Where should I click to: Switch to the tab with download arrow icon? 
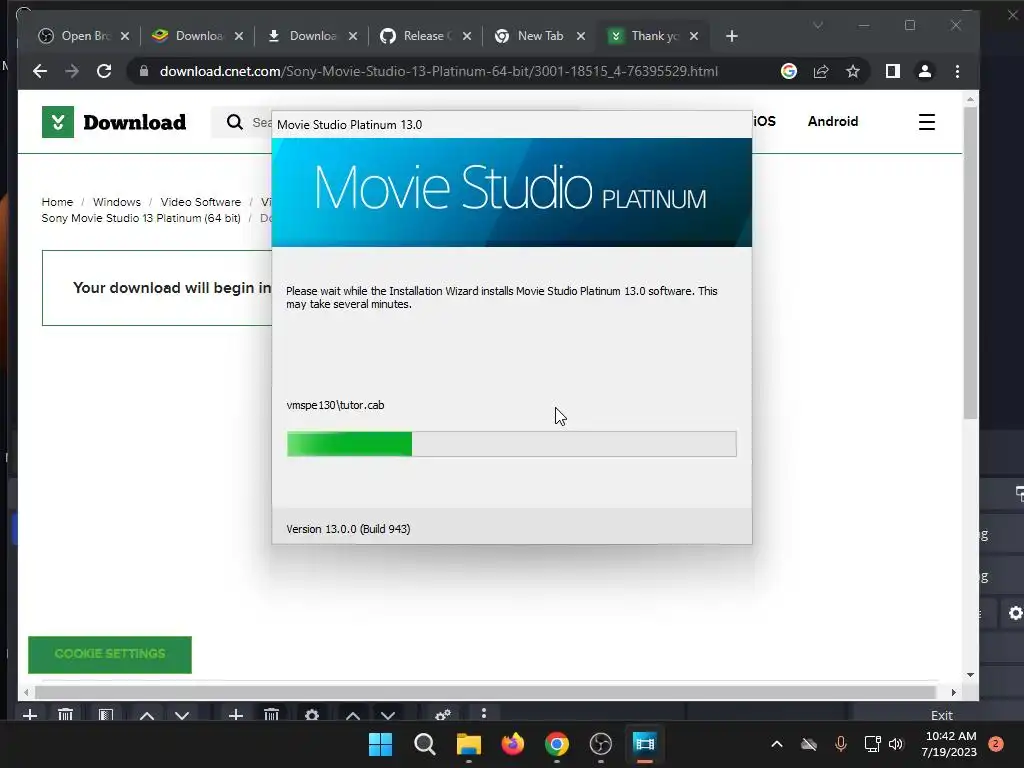coord(310,36)
